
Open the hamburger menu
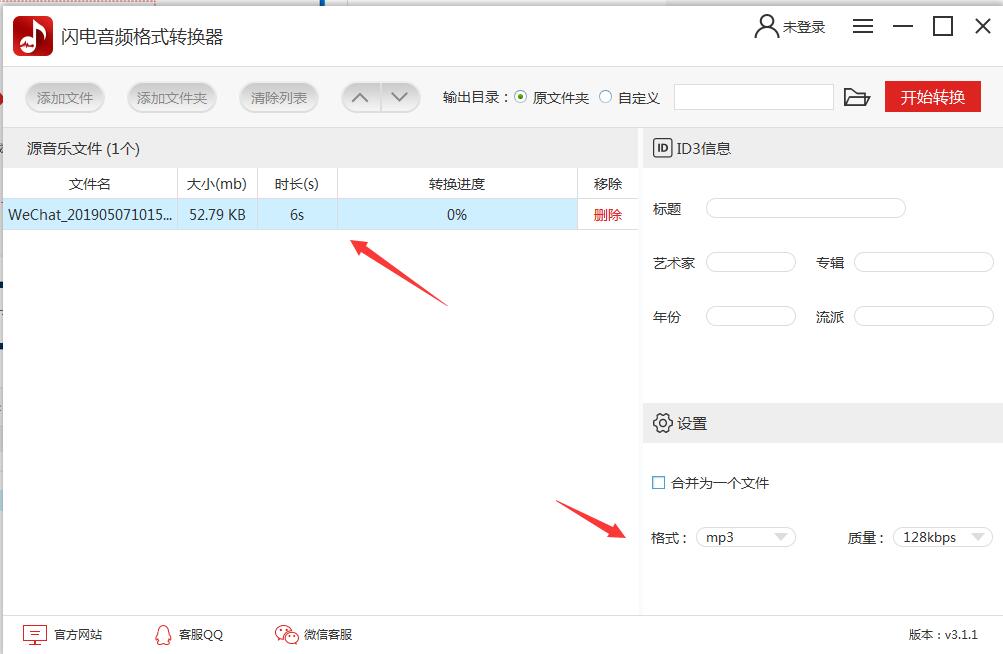pyautogui.click(x=863, y=26)
